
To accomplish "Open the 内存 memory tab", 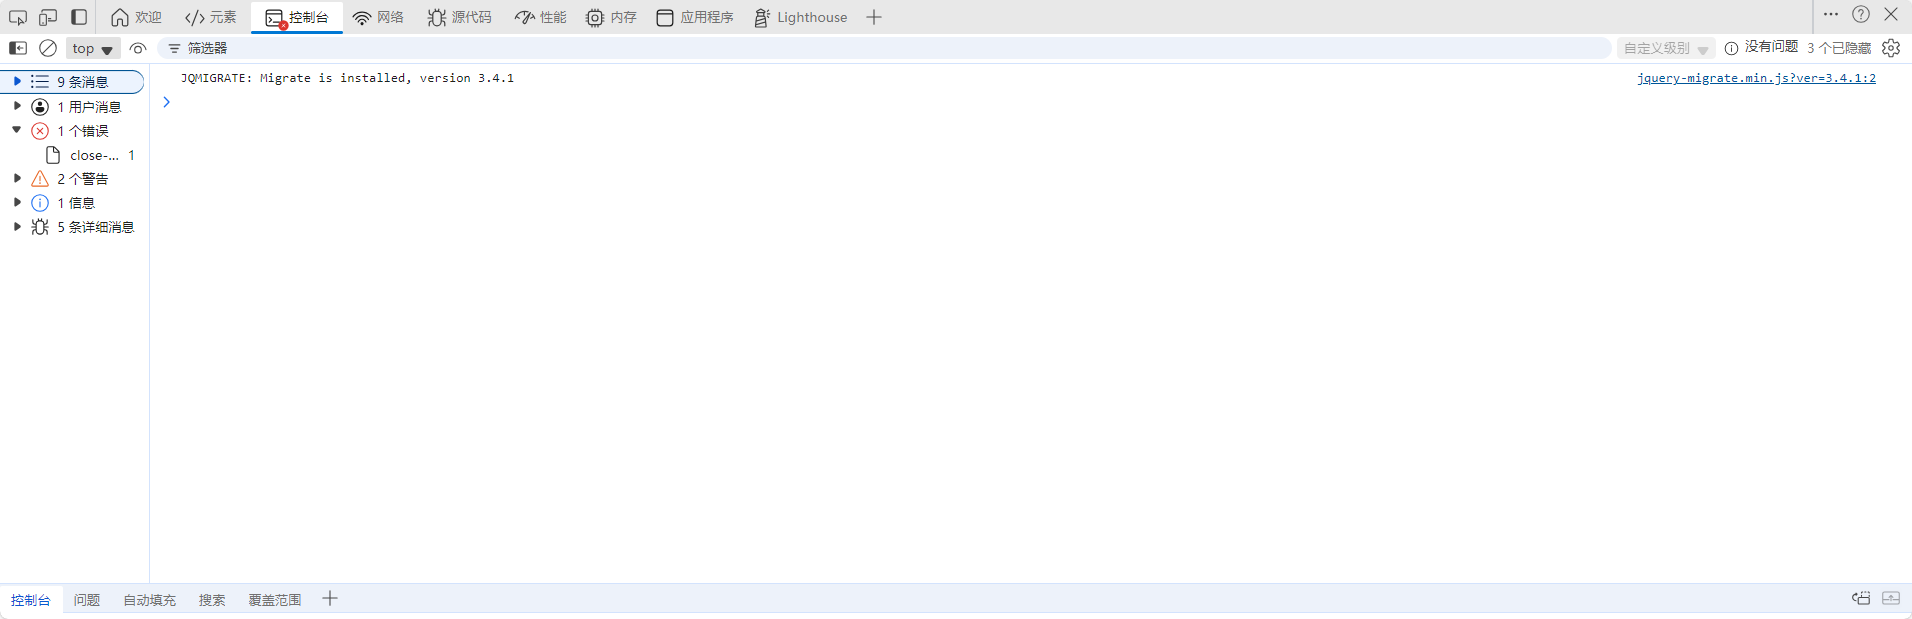I will 611,17.
